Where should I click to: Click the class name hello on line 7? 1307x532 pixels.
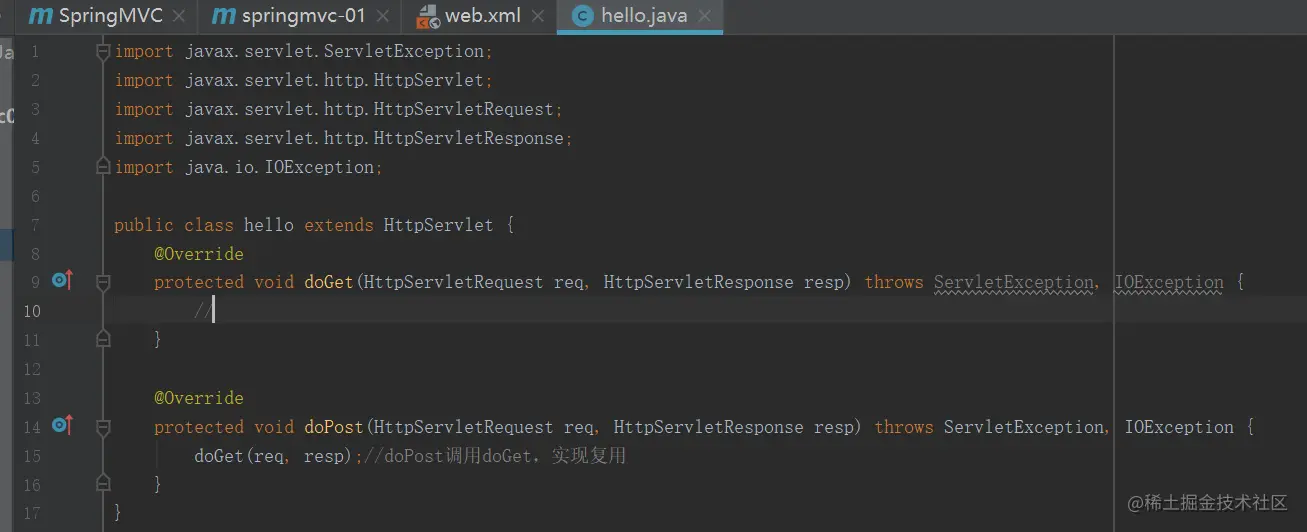[269, 225]
